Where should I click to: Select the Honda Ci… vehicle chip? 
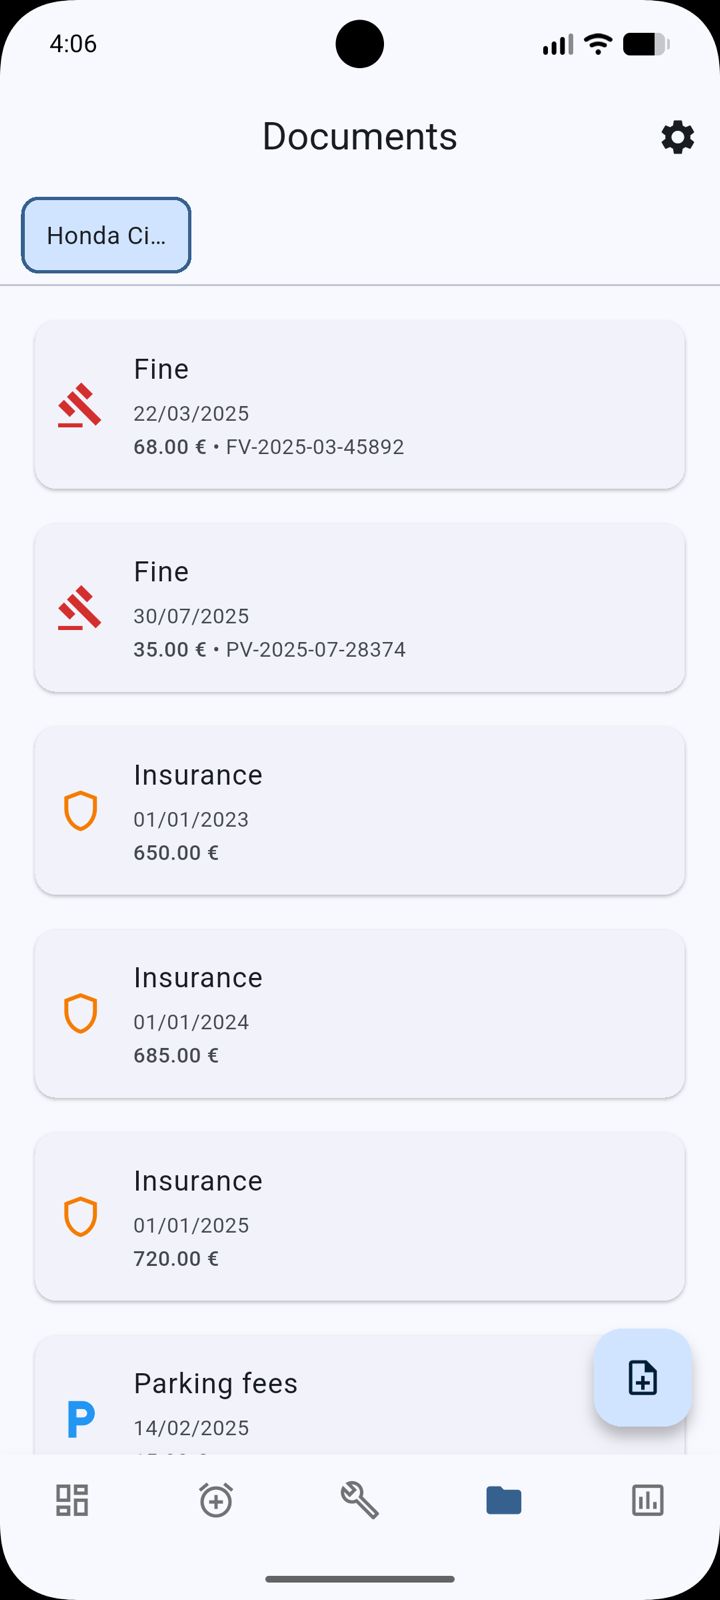coord(106,236)
